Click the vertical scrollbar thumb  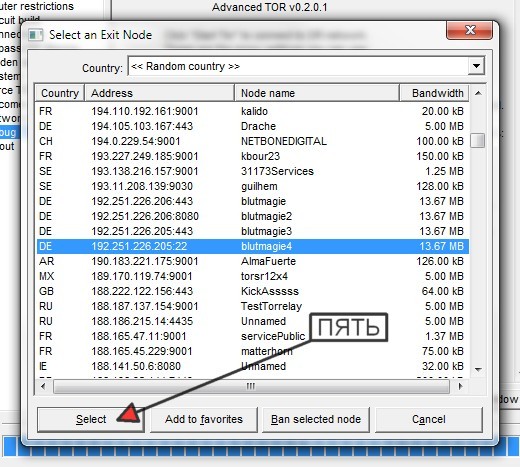coord(478,140)
